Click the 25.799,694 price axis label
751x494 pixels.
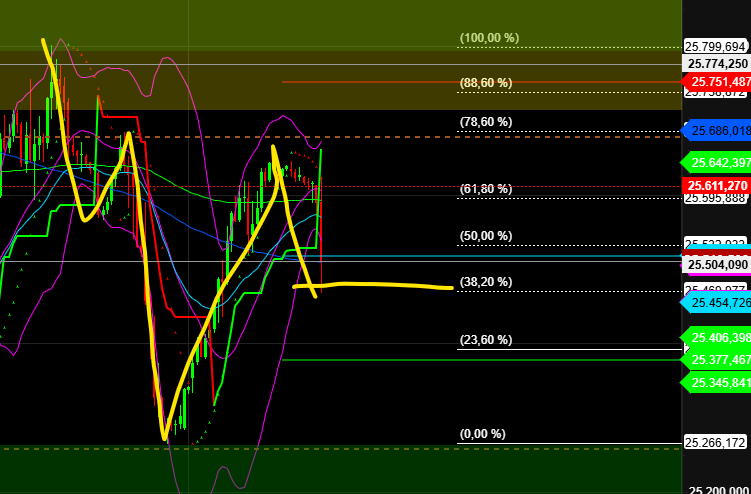(x=716, y=46)
